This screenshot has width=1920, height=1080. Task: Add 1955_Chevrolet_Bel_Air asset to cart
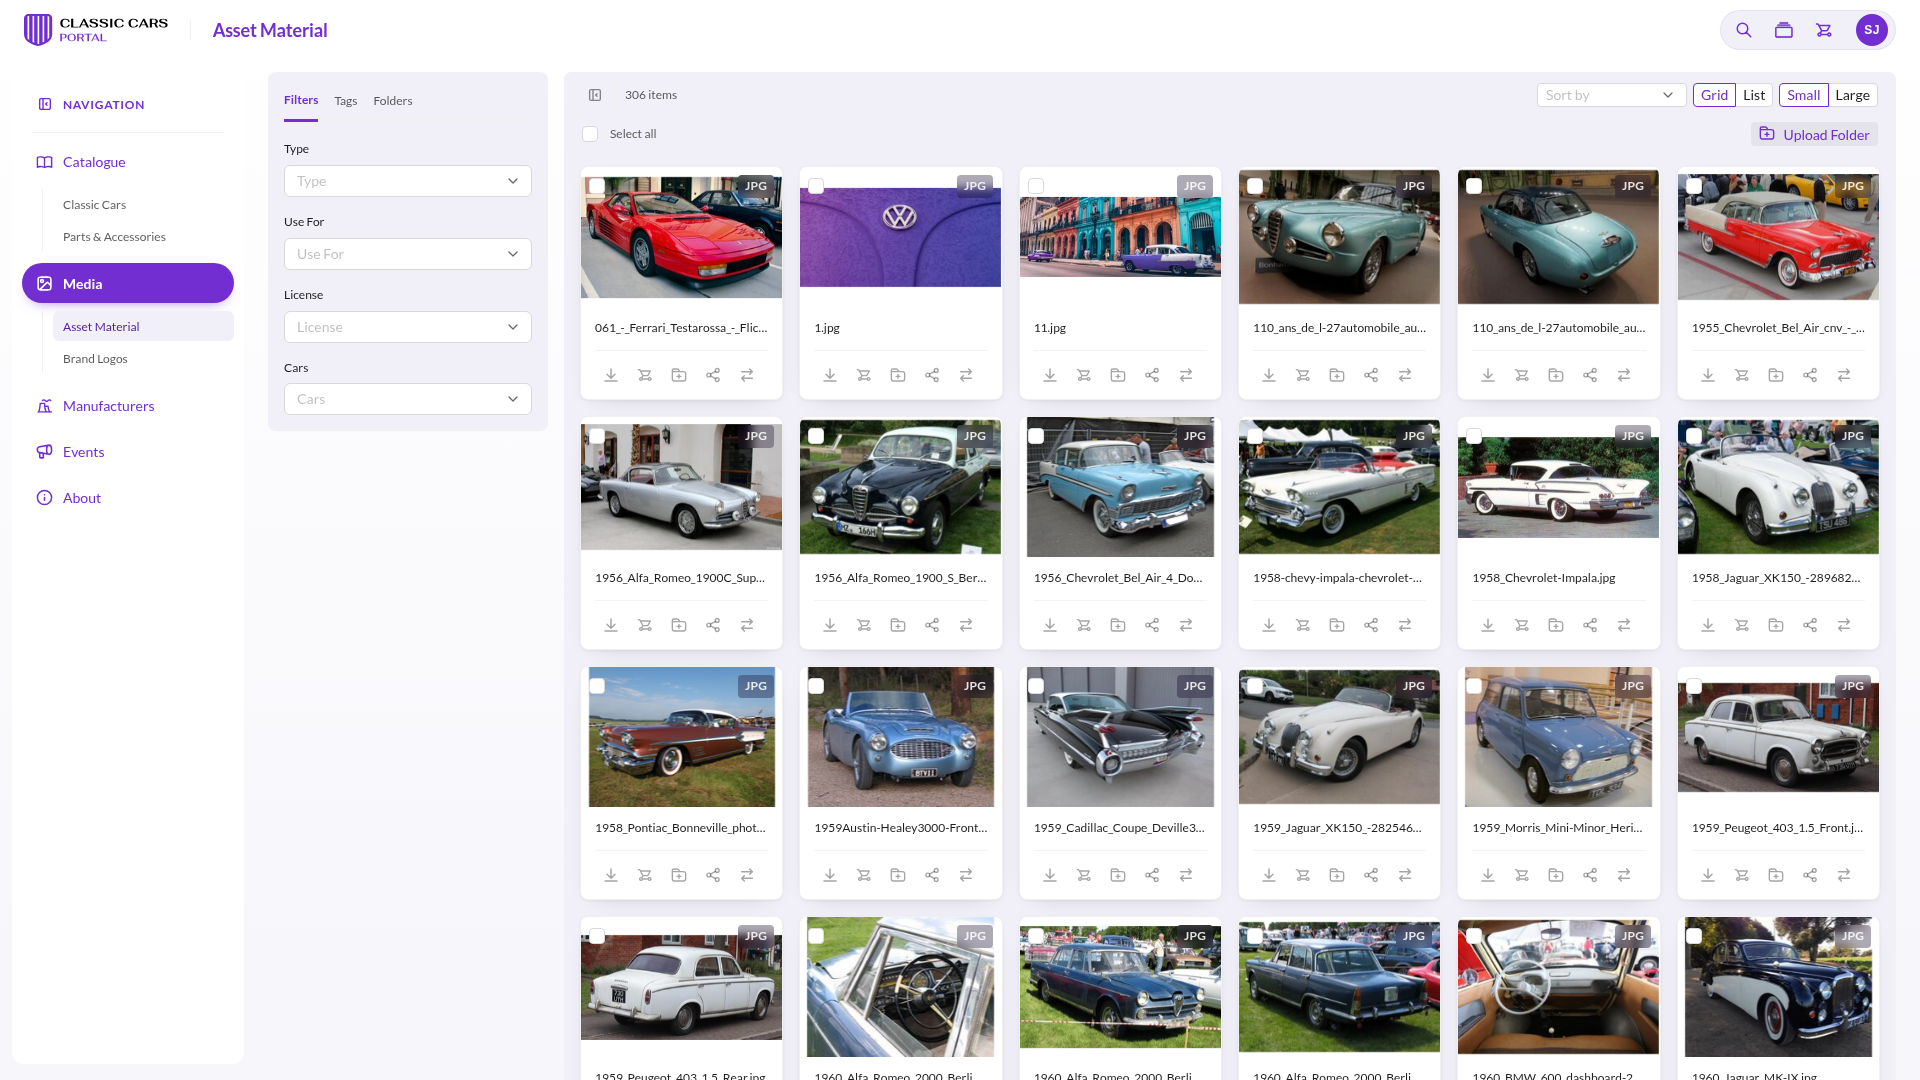pos(1742,375)
